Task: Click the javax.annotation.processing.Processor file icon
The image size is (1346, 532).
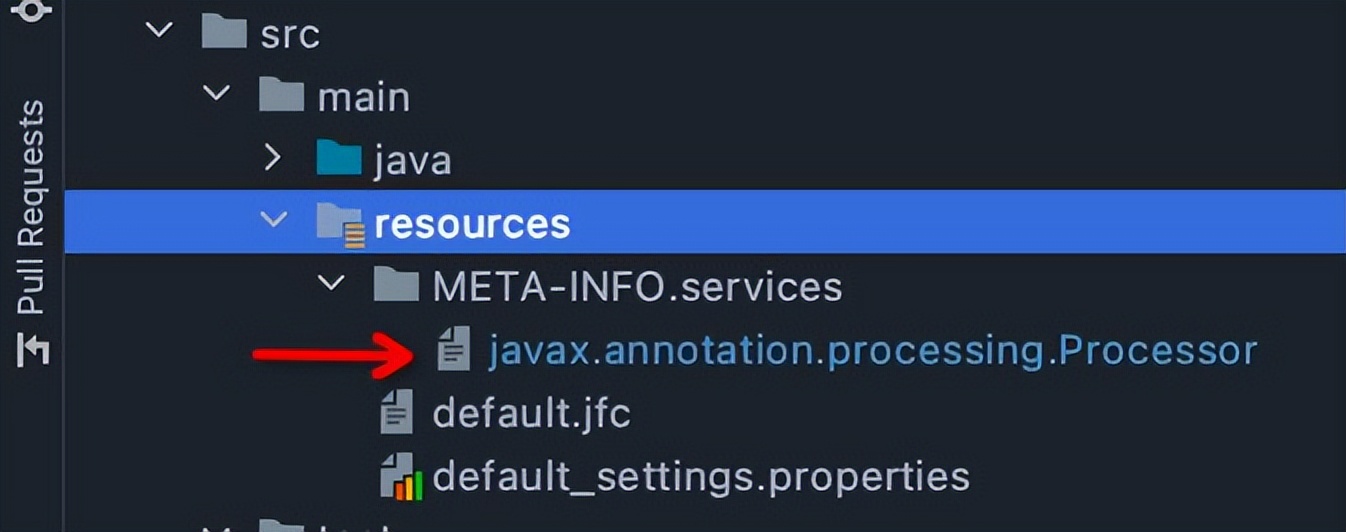Action: (x=454, y=350)
